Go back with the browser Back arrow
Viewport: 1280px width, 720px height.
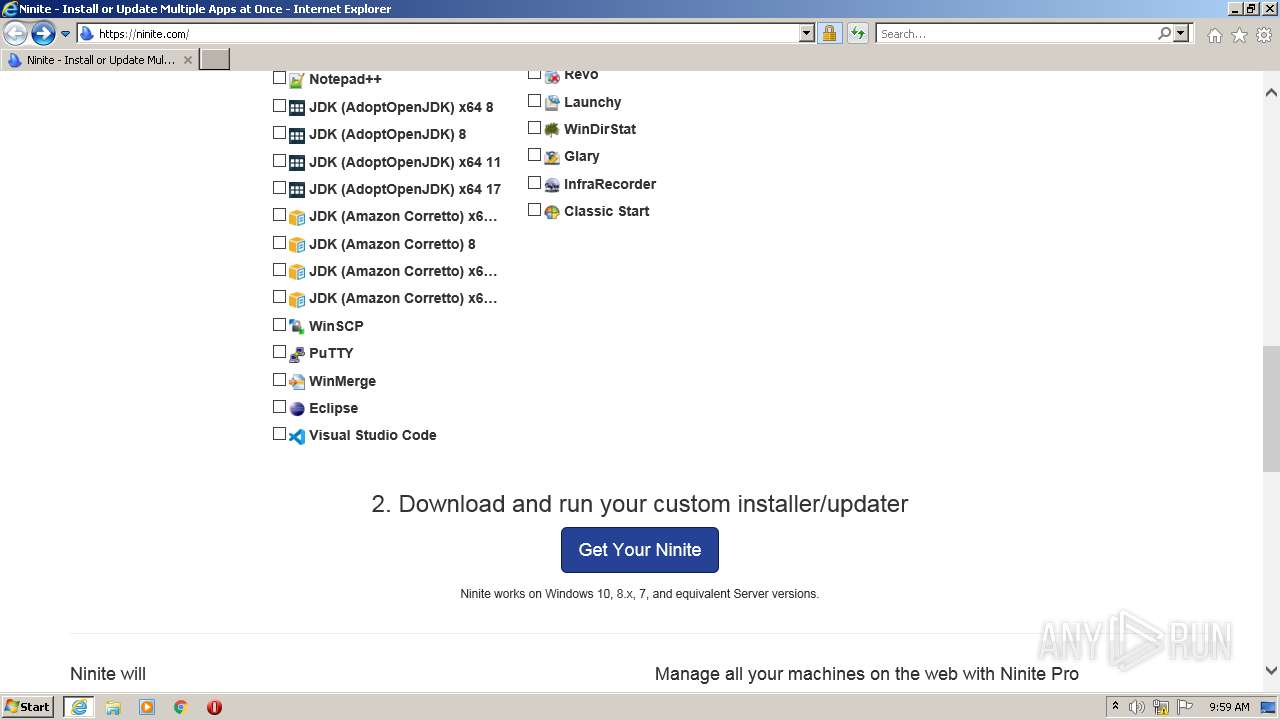coord(15,33)
